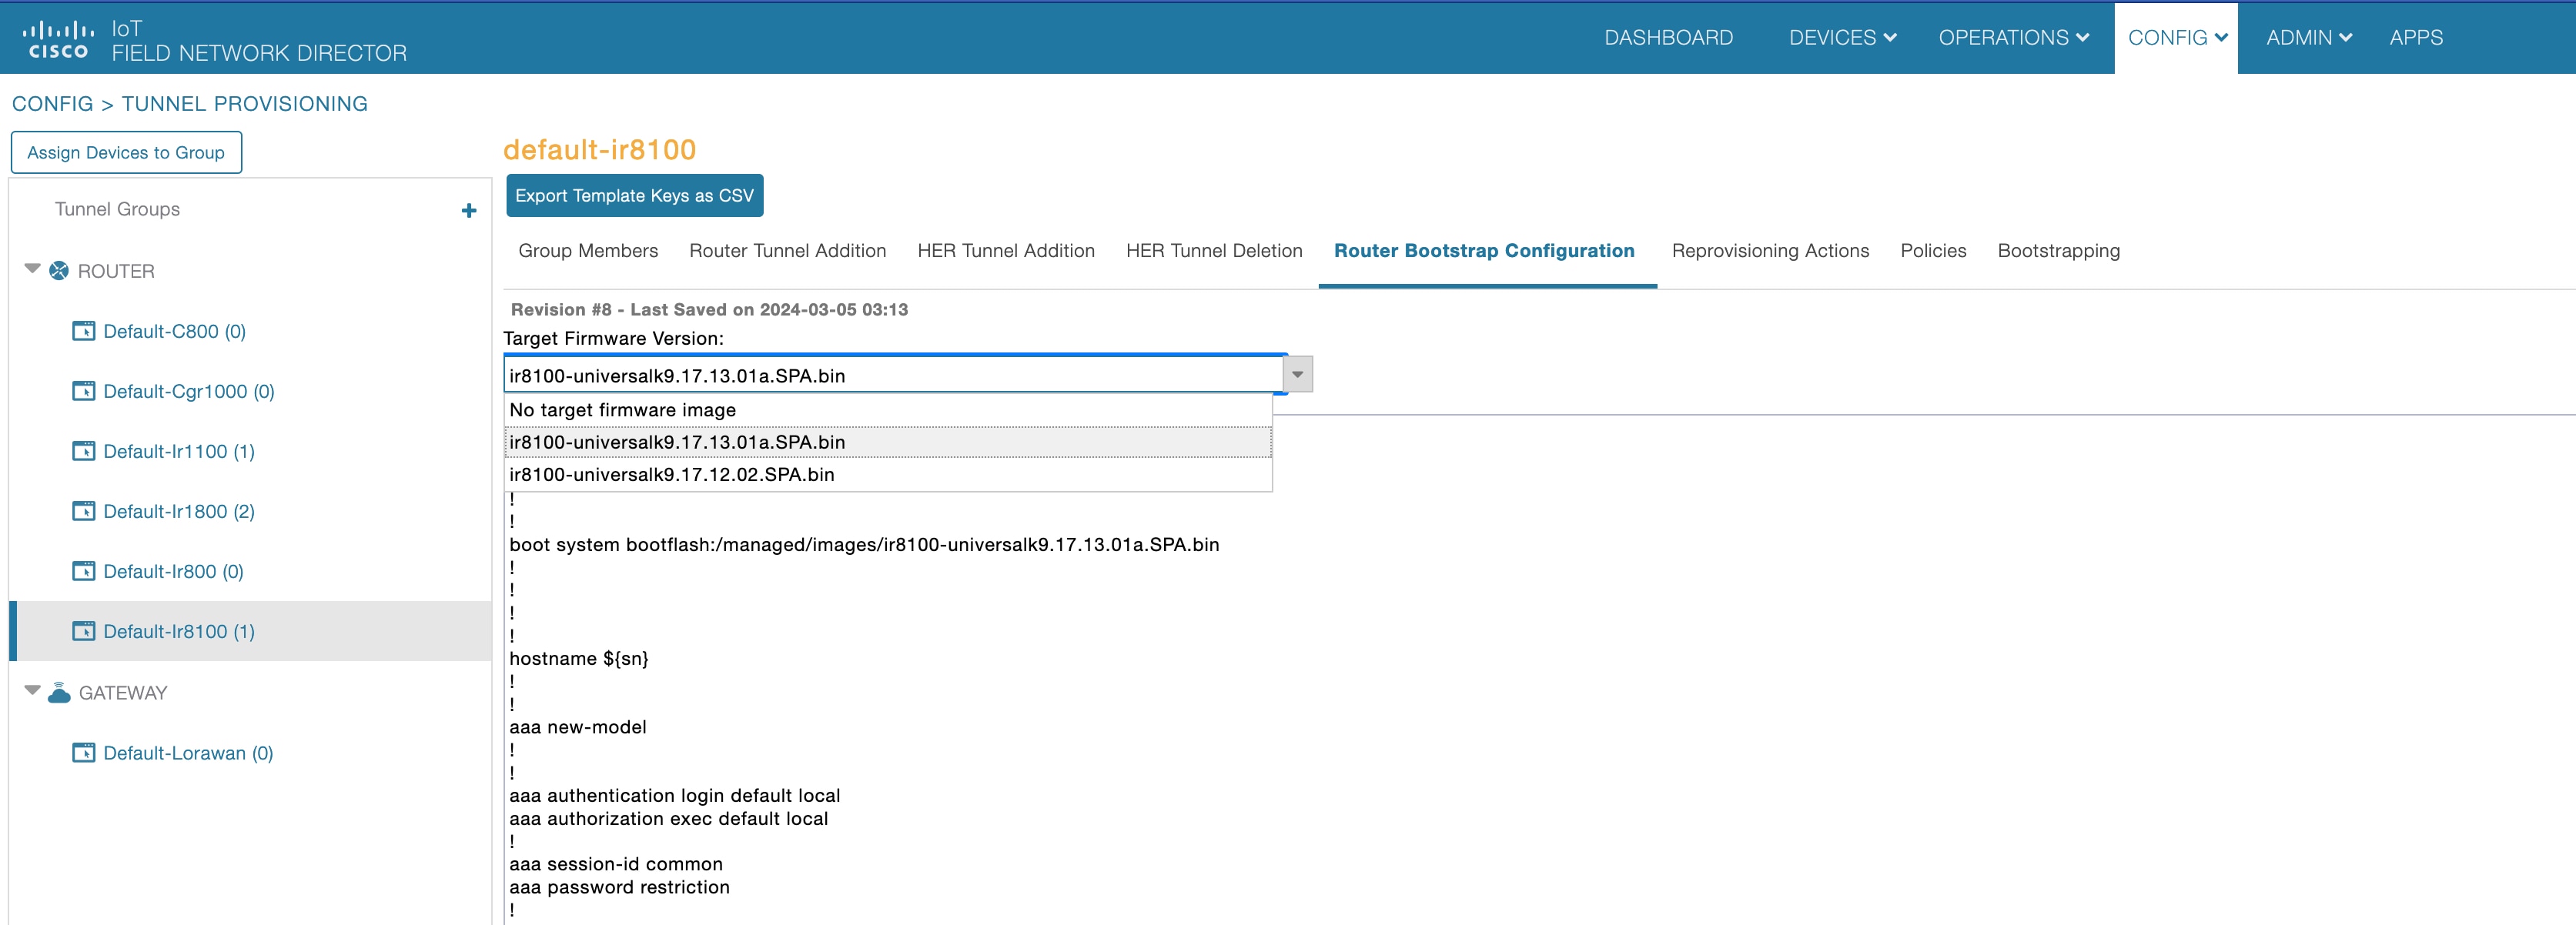Collapse the GATEWAY tree section
Image resolution: width=2576 pixels, height=925 pixels.
(32, 690)
